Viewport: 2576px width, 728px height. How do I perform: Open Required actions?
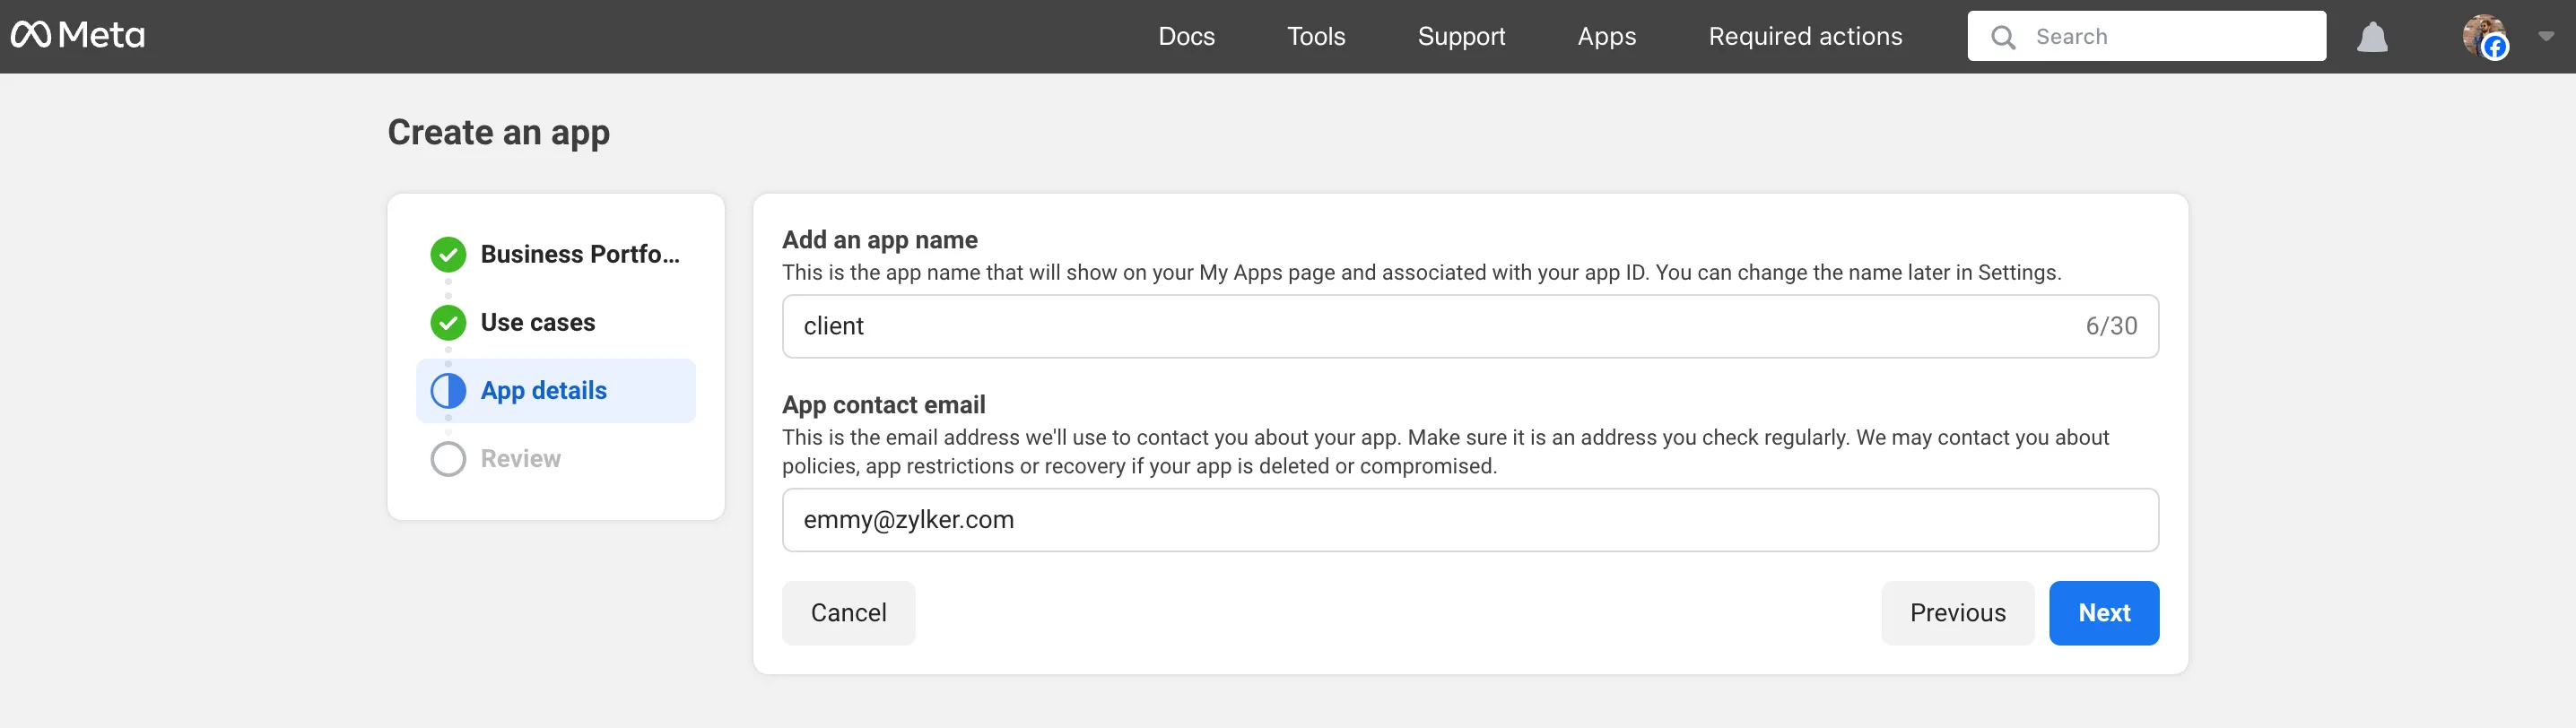1805,36
